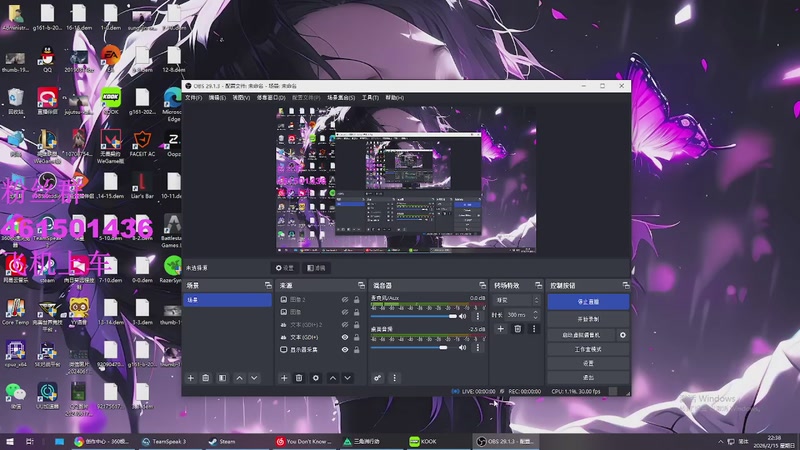The width and height of the screenshot is (800, 450).
Task: Show the hidden 图像 2 source via eye icon
Action: [x=345, y=299]
